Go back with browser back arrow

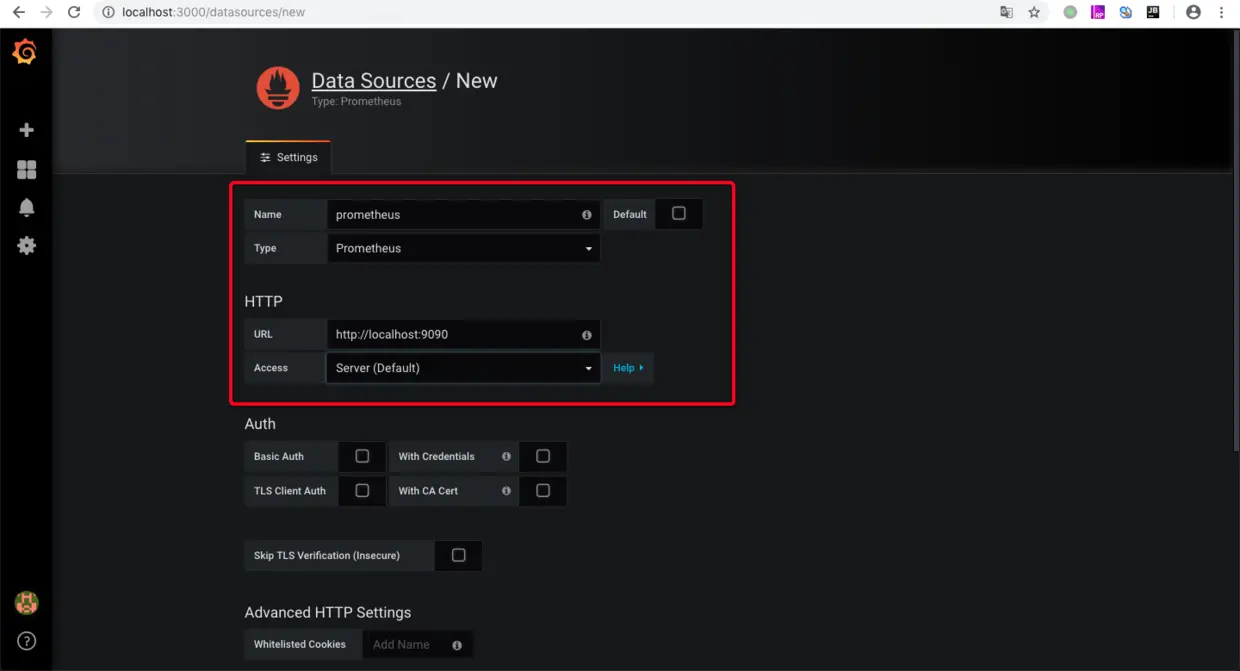18,13
